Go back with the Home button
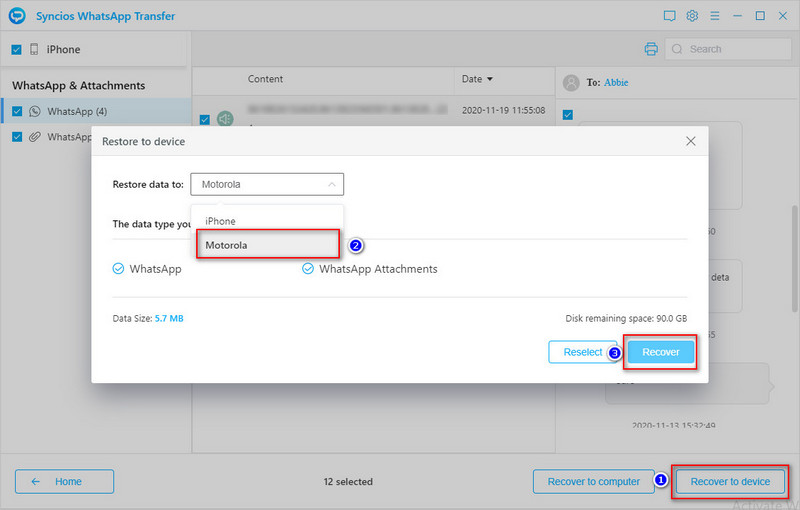This screenshot has height=510, width=800. [64, 481]
